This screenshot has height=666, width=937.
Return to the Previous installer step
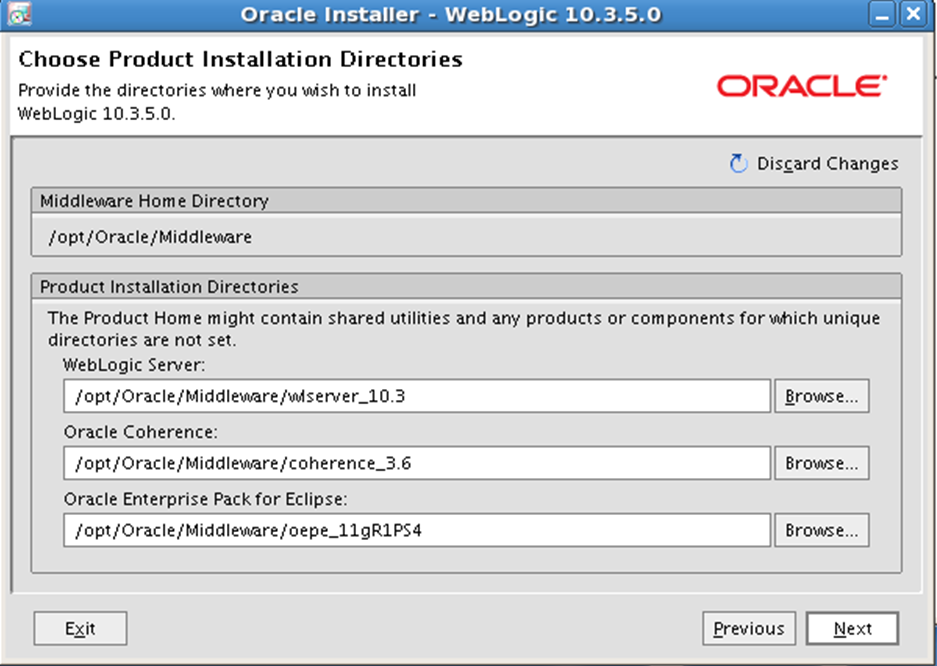[749, 628]
